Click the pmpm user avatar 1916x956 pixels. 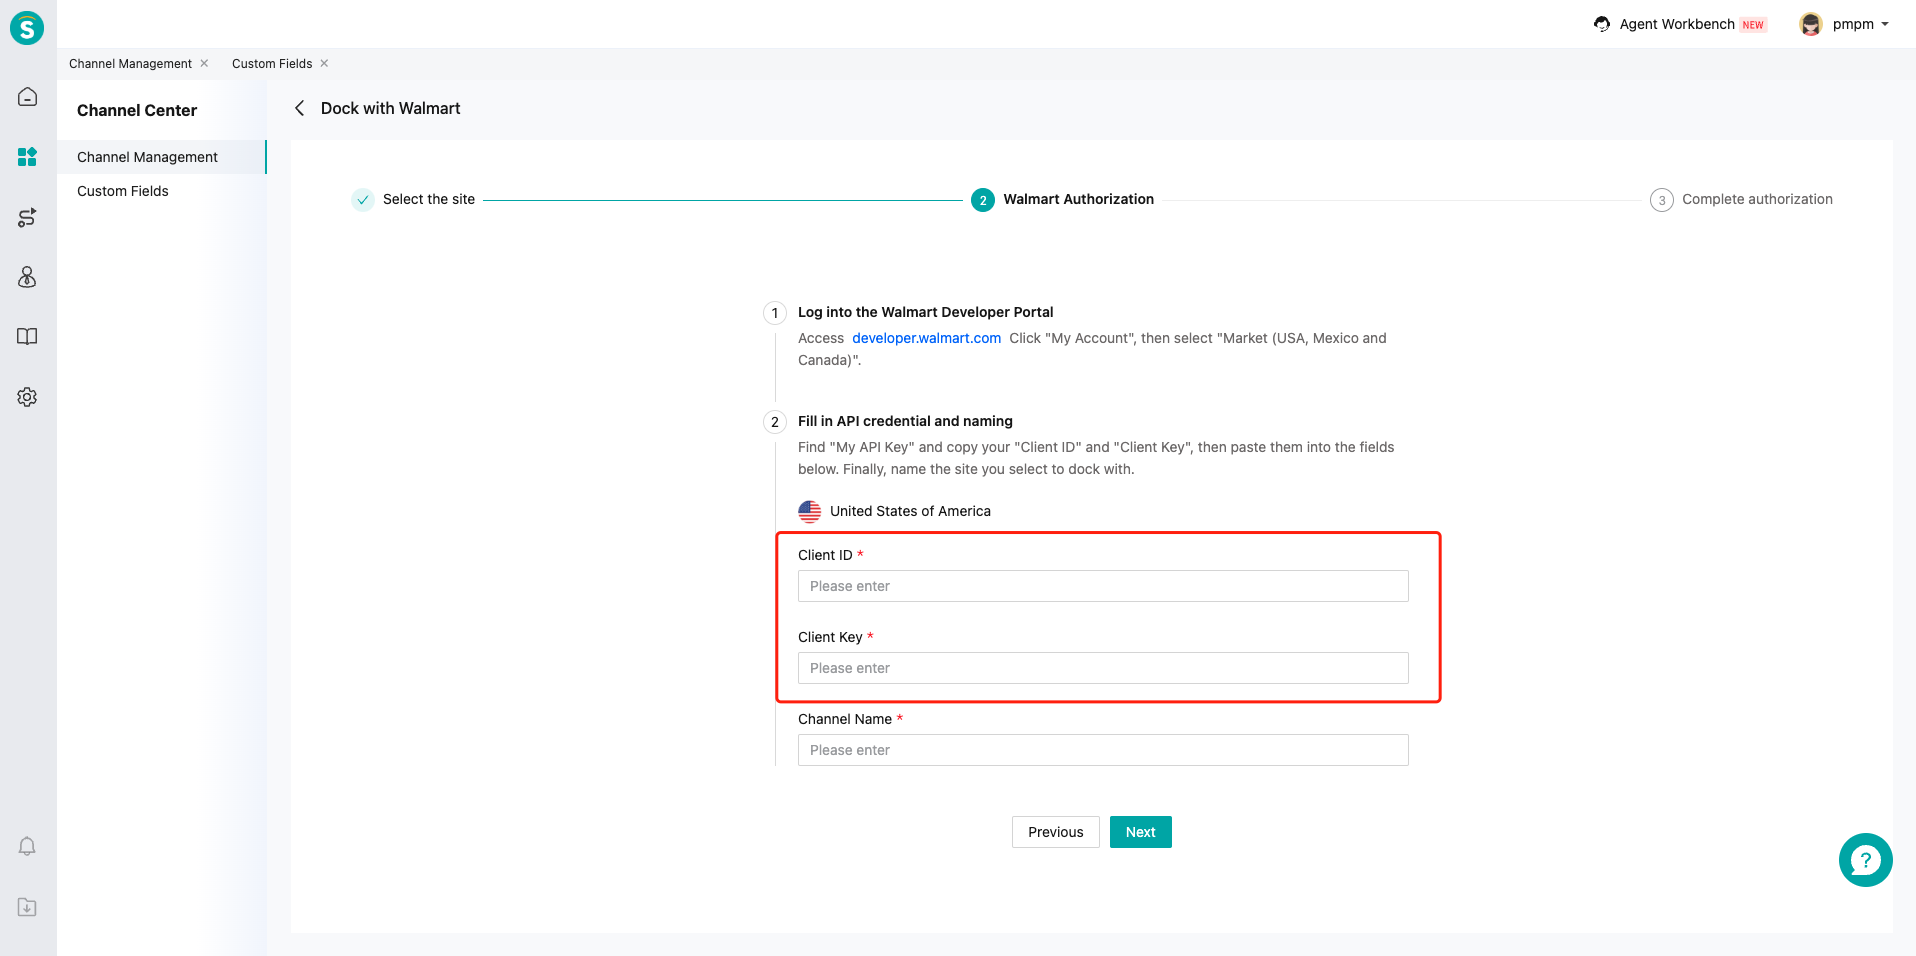coord(1810,24)
